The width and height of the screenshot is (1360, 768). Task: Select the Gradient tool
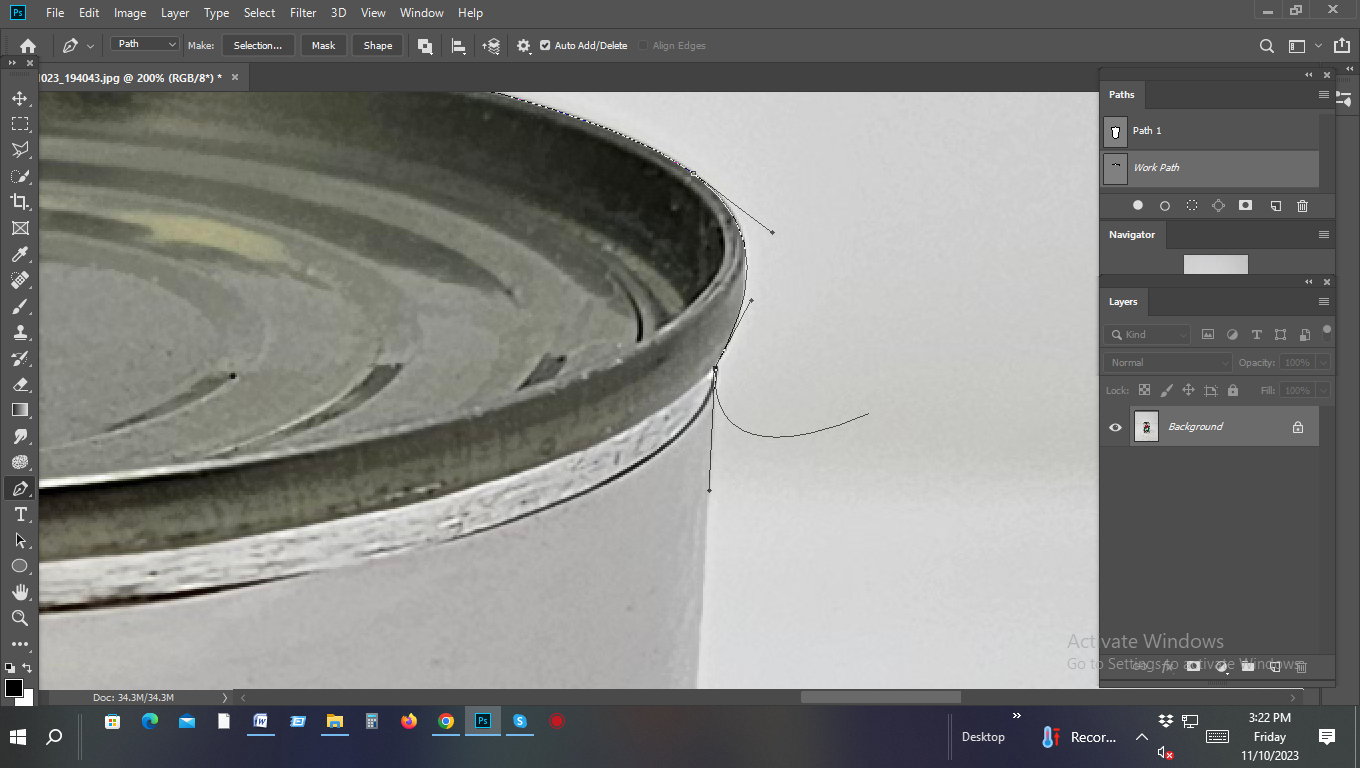click(x=19, y=410)
